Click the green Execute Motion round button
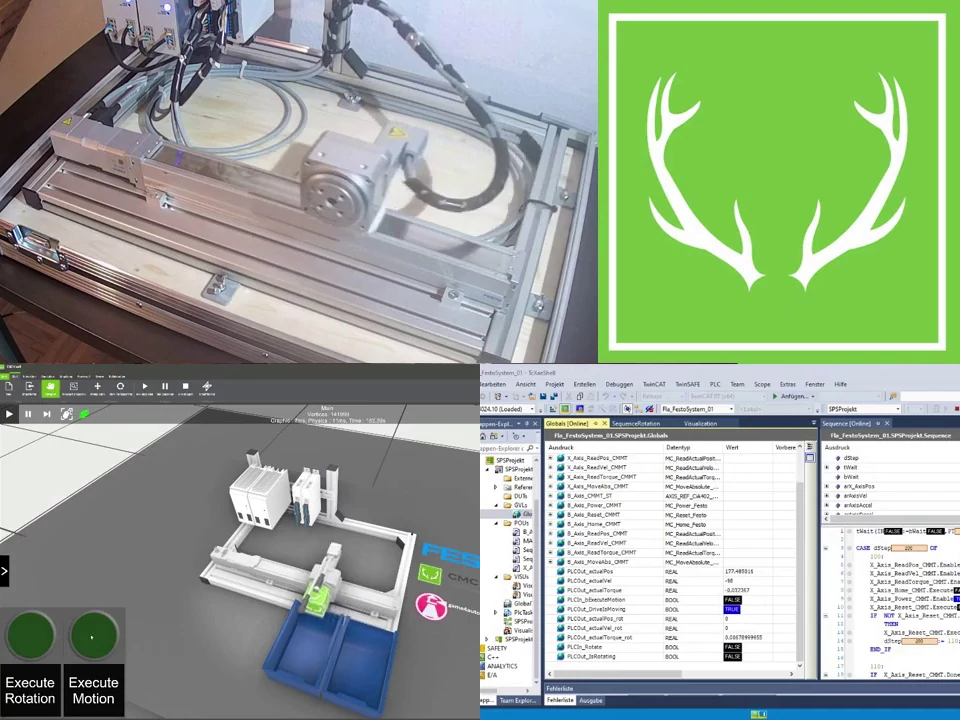The width and height of the screenshot is (960, 720). point(94,636)
